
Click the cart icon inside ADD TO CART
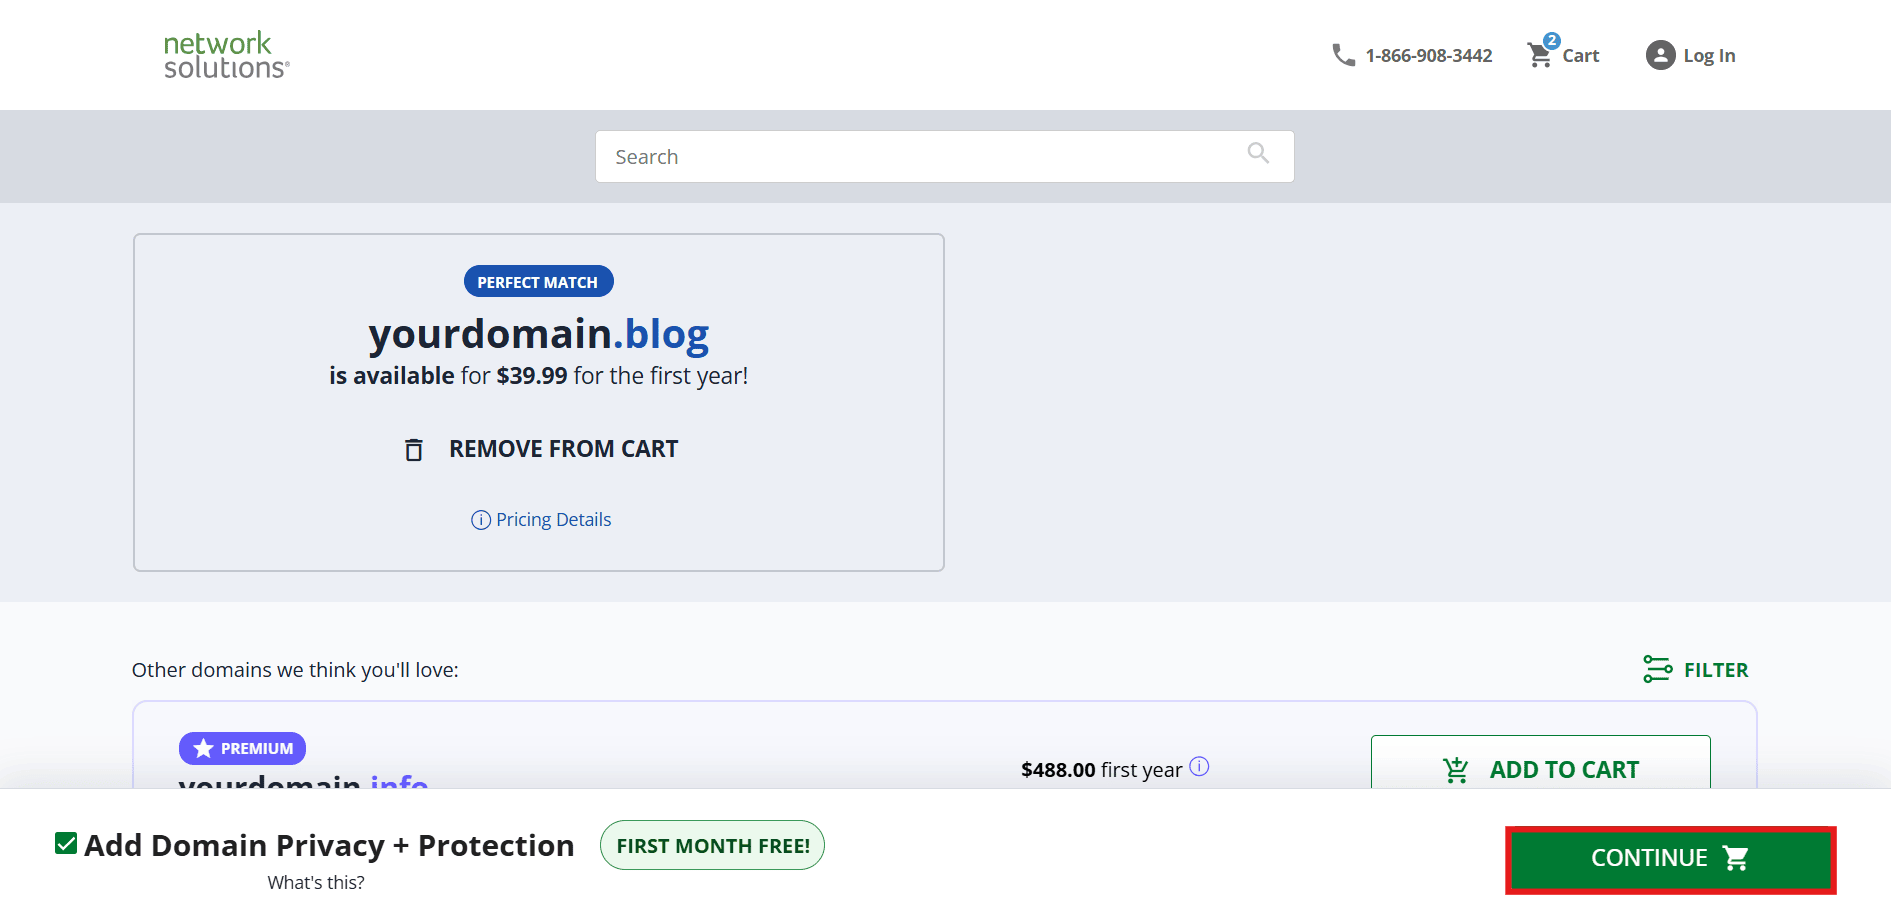[1456, 769]
